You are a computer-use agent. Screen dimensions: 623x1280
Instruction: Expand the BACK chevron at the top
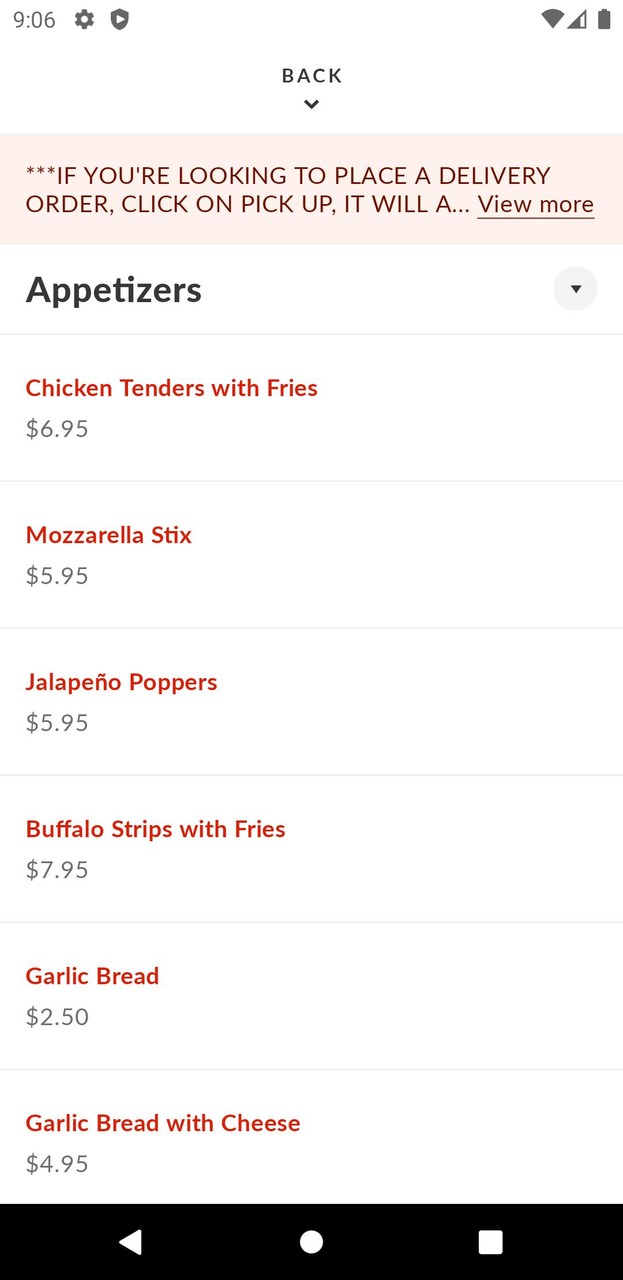coord(311,104)
